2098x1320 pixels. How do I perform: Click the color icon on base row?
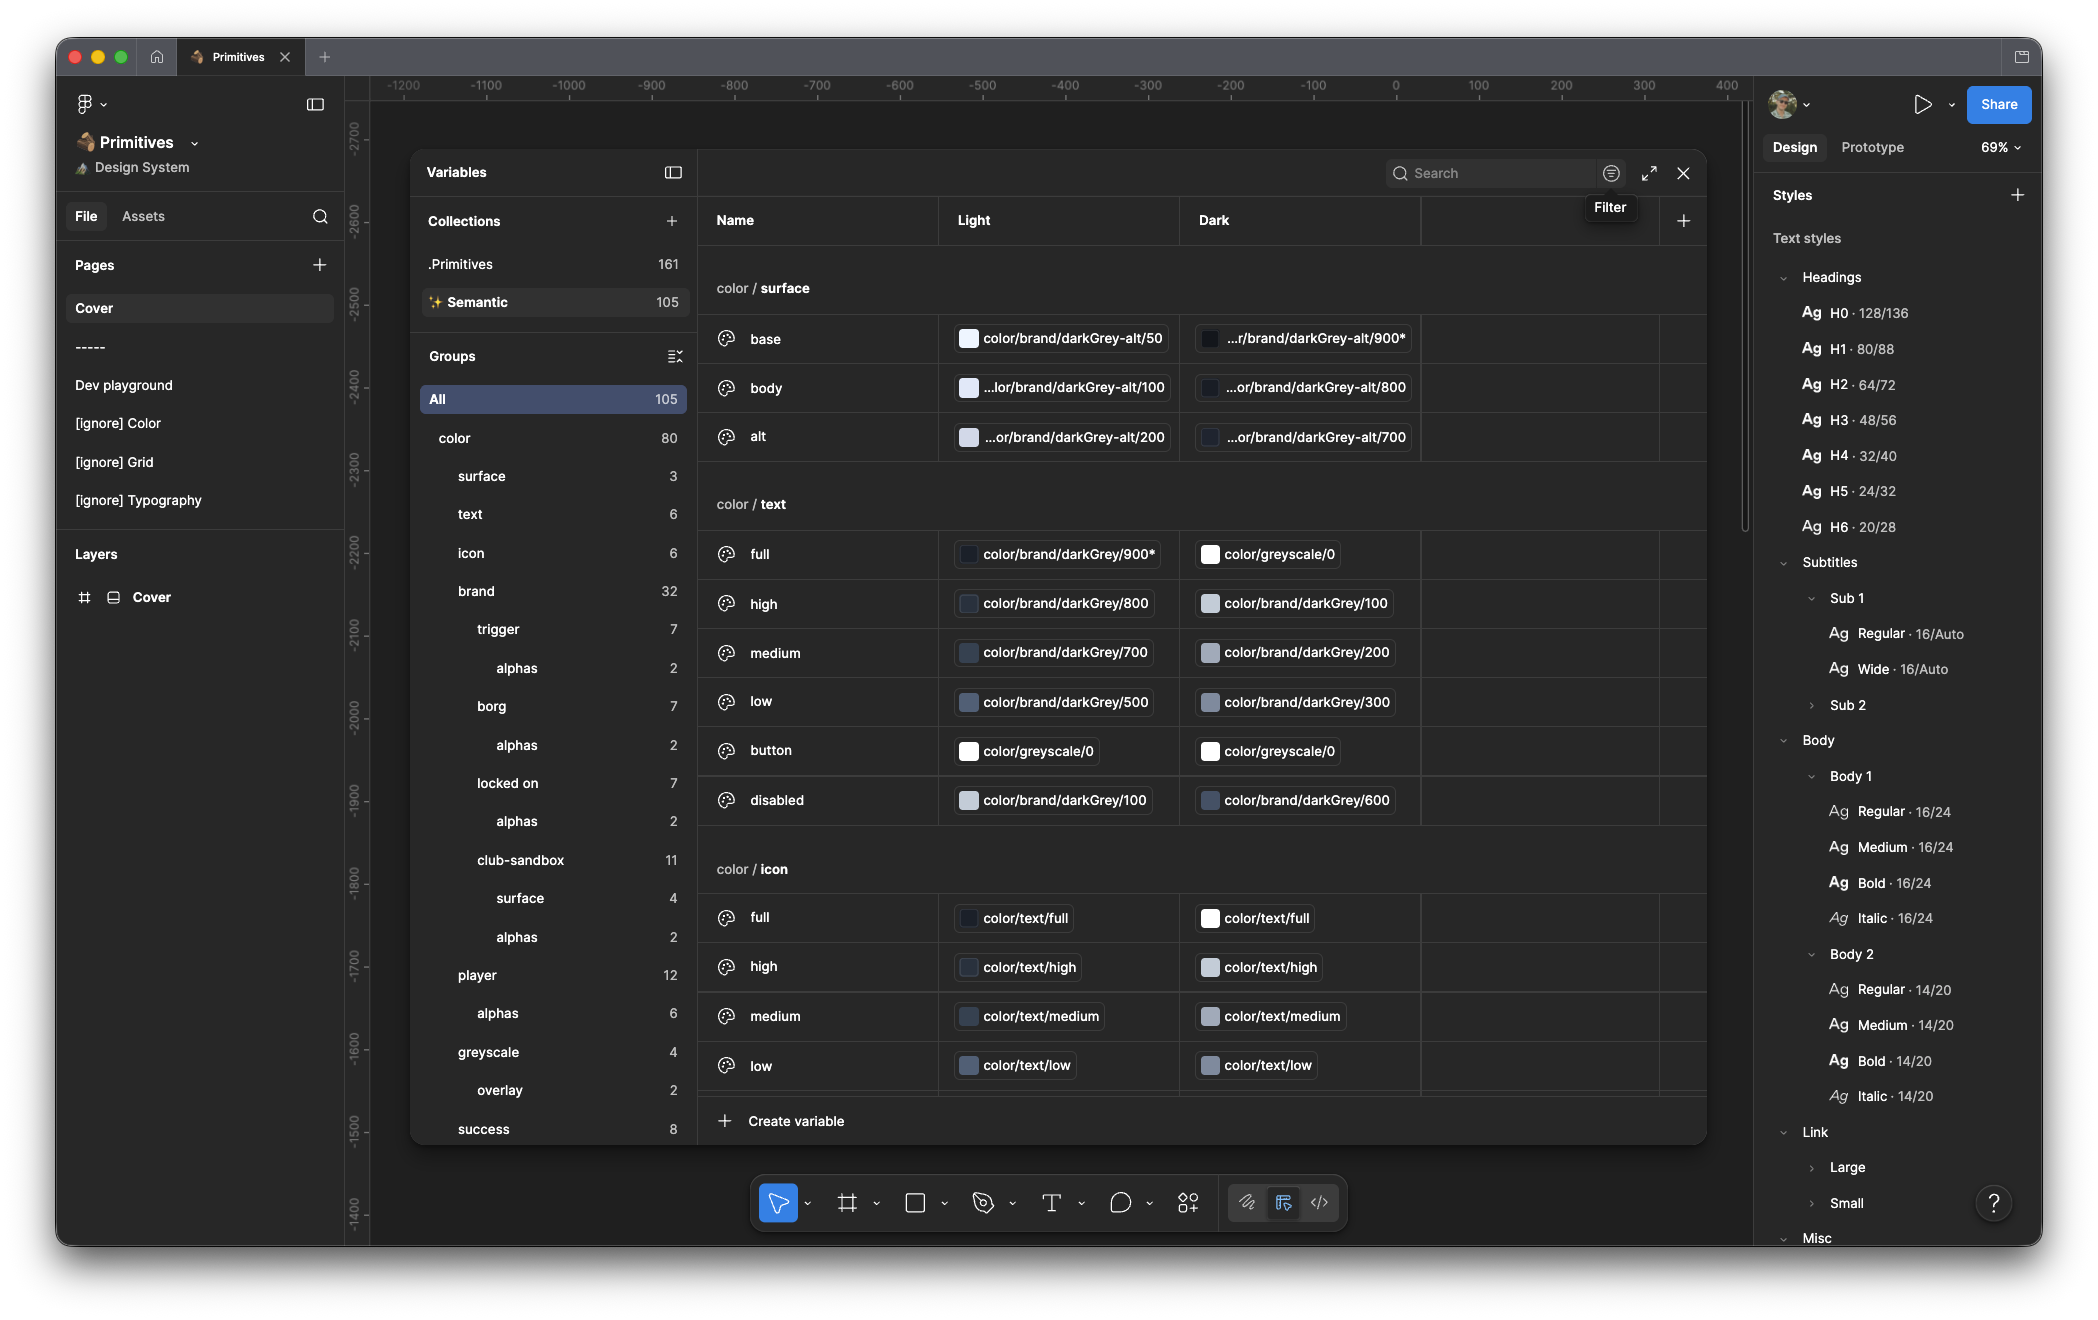coord(727,339)
